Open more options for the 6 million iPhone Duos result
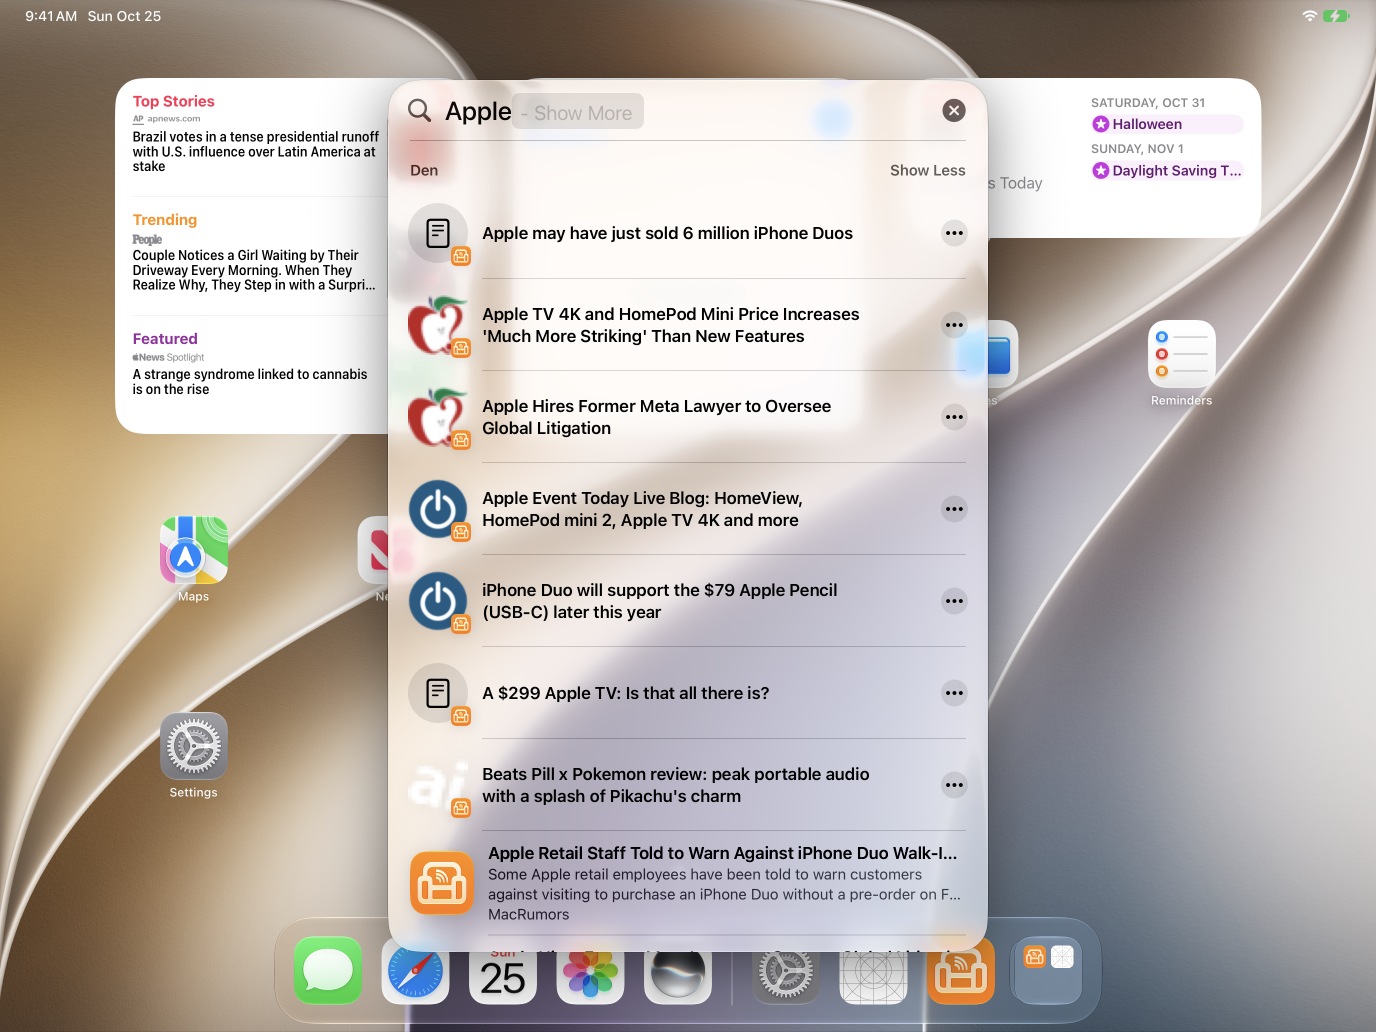 tap(955, 233)
